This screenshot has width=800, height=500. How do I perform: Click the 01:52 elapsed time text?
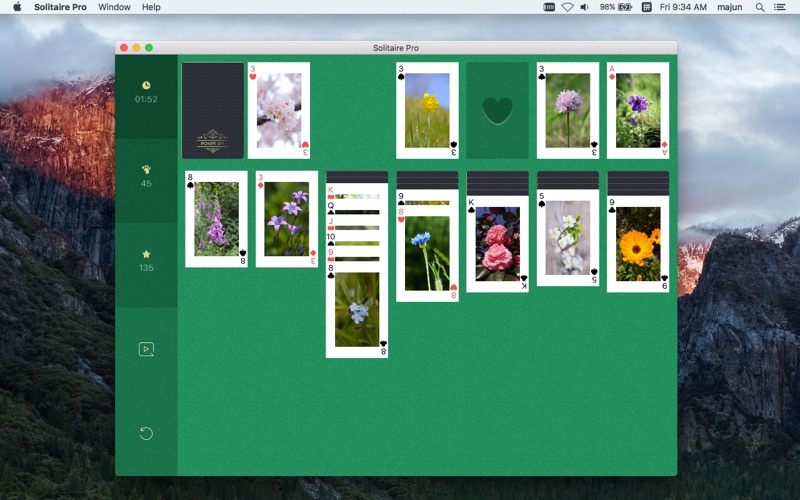[x=146, y=99]
